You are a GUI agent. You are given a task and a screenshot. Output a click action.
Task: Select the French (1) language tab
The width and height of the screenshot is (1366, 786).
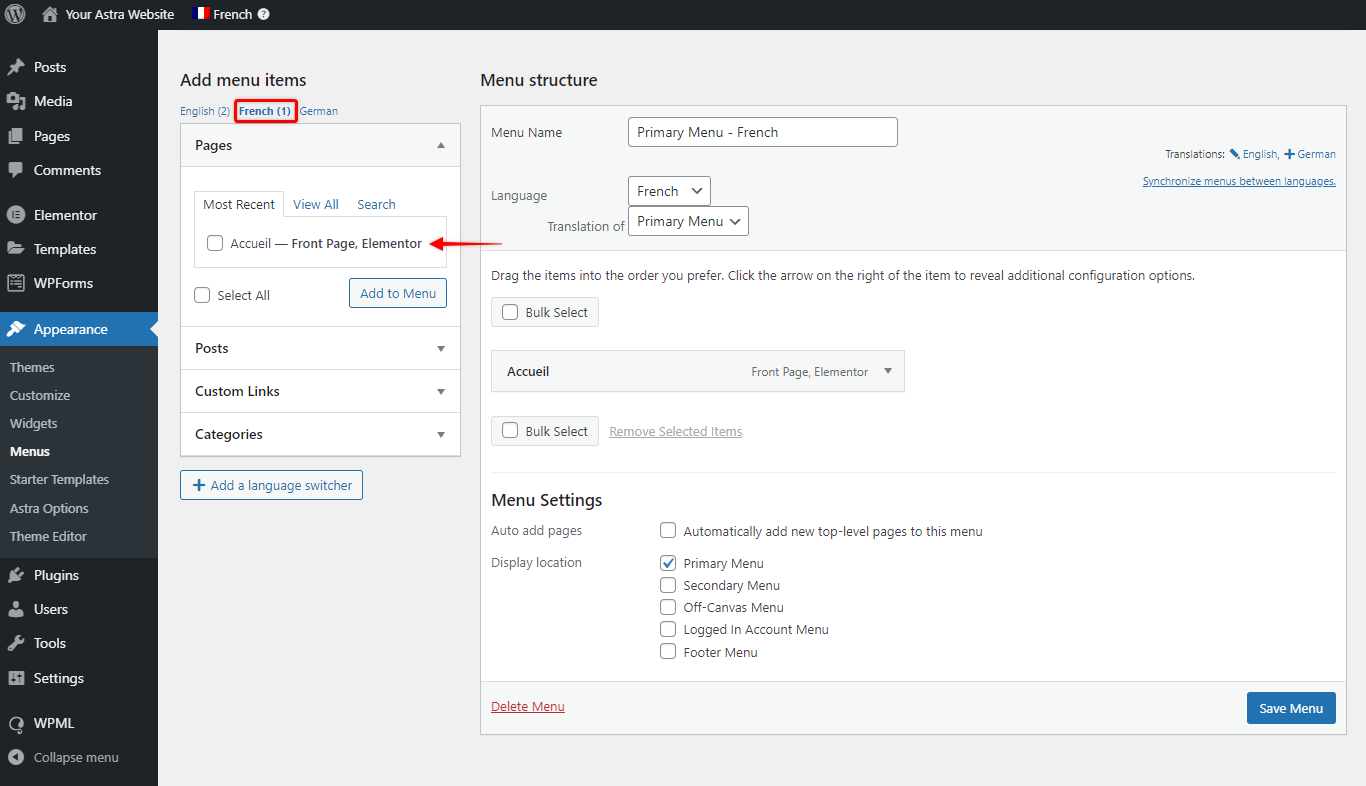pos(265,111)
